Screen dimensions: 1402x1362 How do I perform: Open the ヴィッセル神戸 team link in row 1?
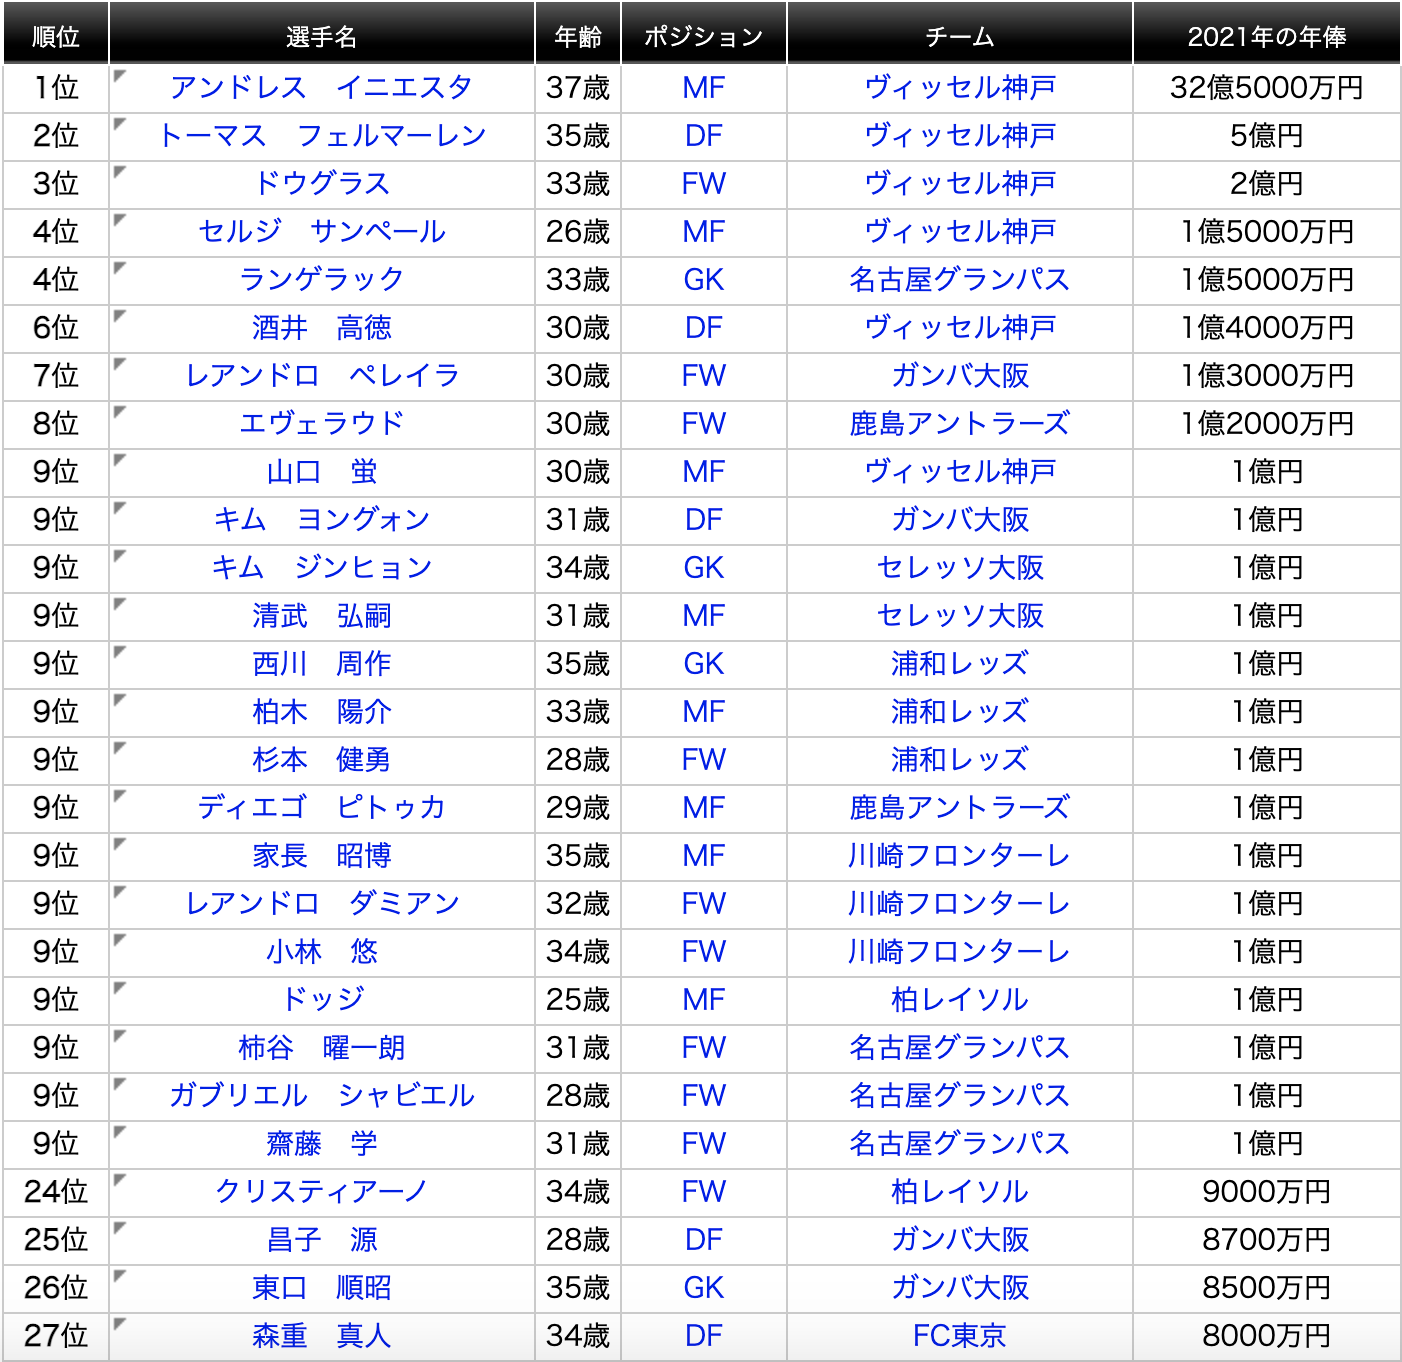tap(959, 88)
